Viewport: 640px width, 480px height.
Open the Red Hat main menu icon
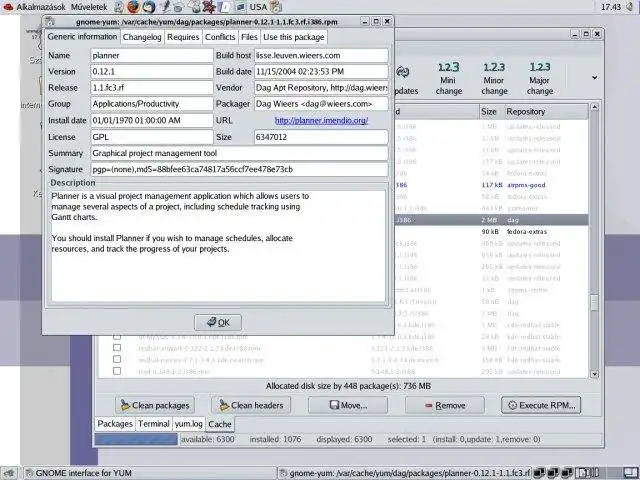coord(8,7)
